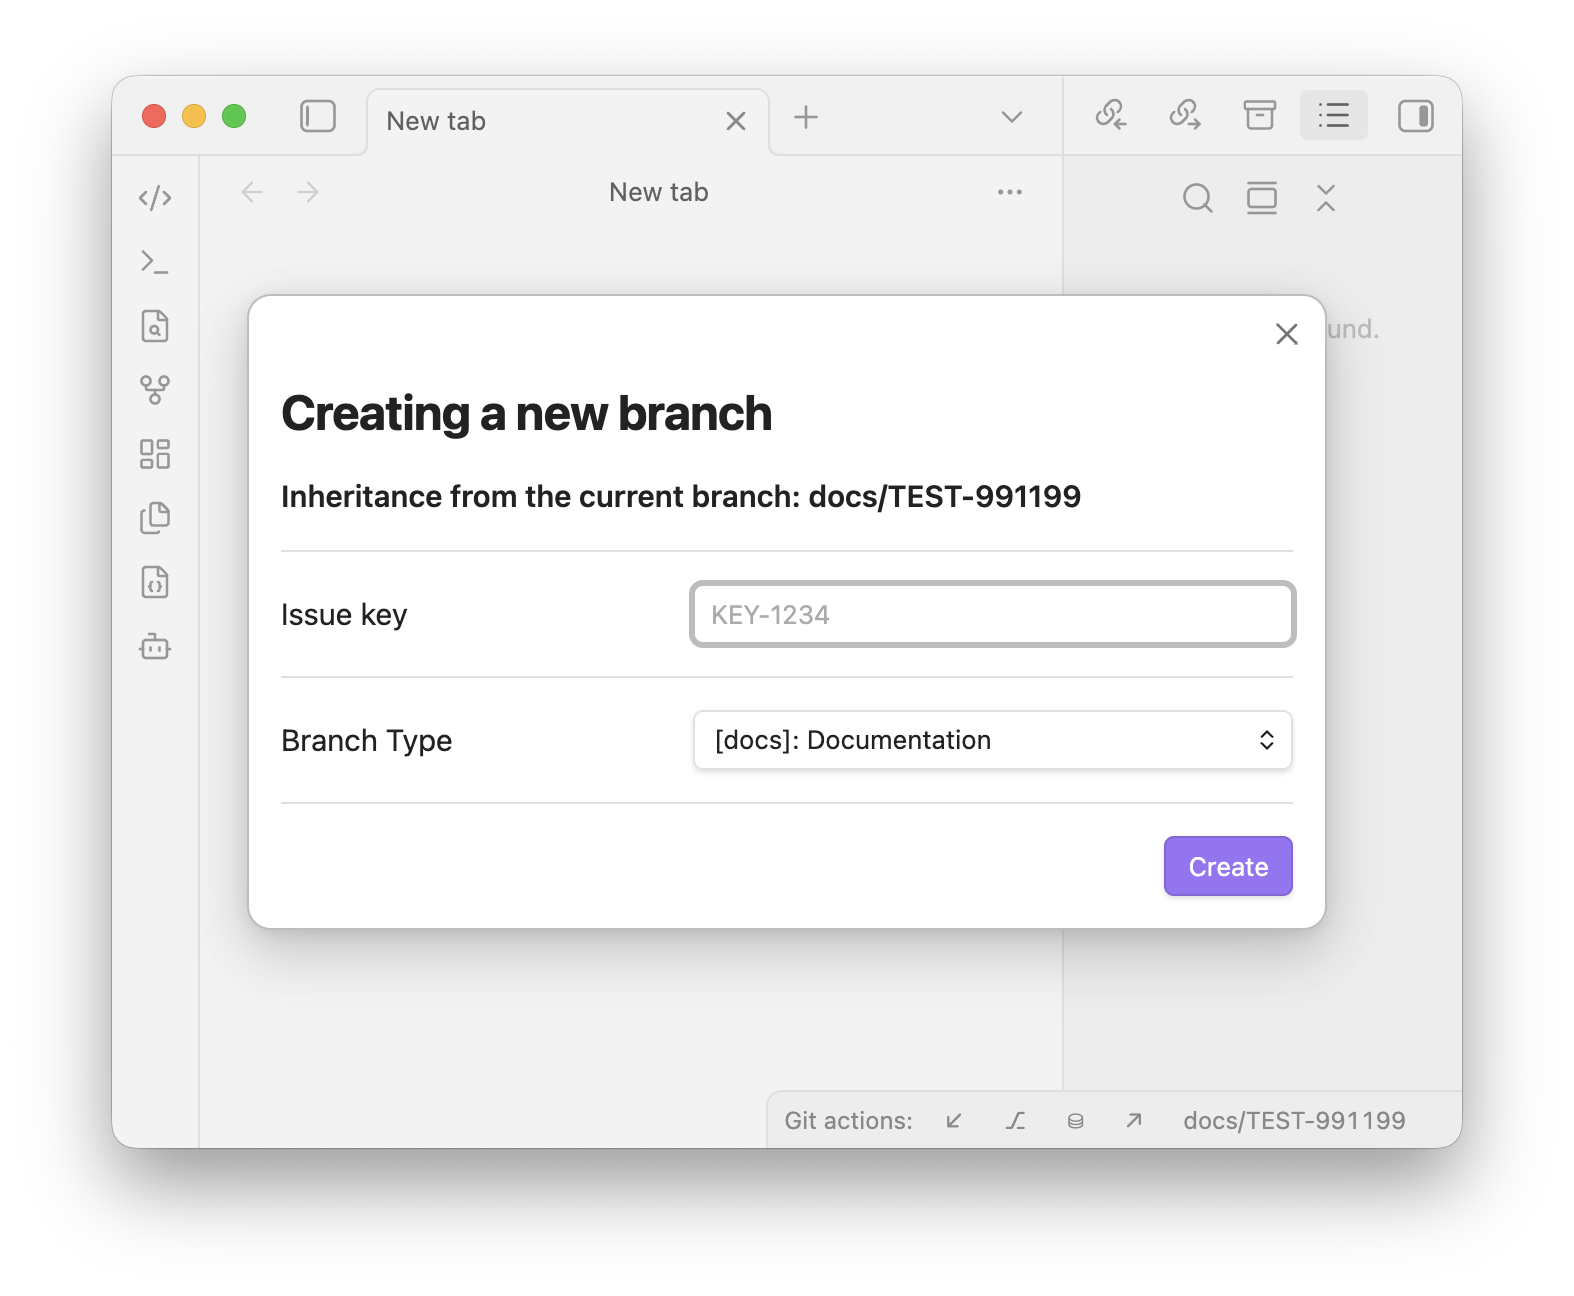Viewport: 1574px width, 1296px height.
Task: Add a new tab with plus icon
Action: 806,117
